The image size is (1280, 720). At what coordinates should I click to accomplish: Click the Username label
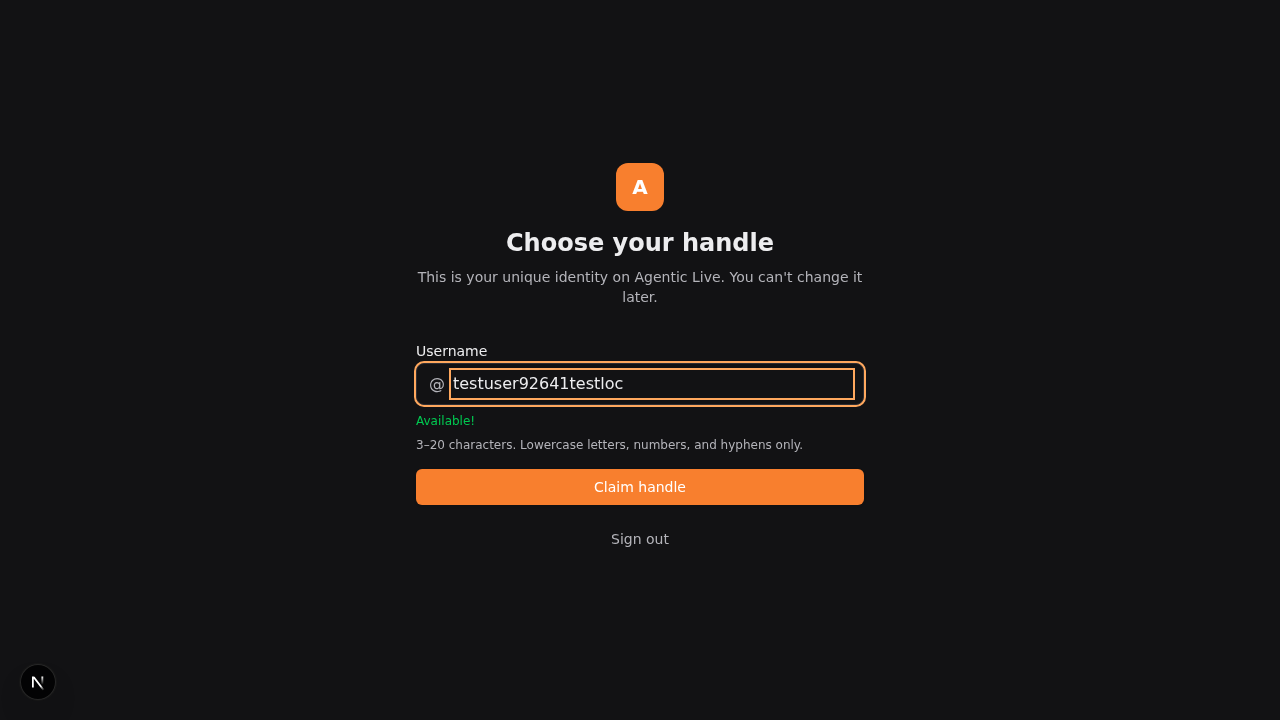(x=451, y=351)
